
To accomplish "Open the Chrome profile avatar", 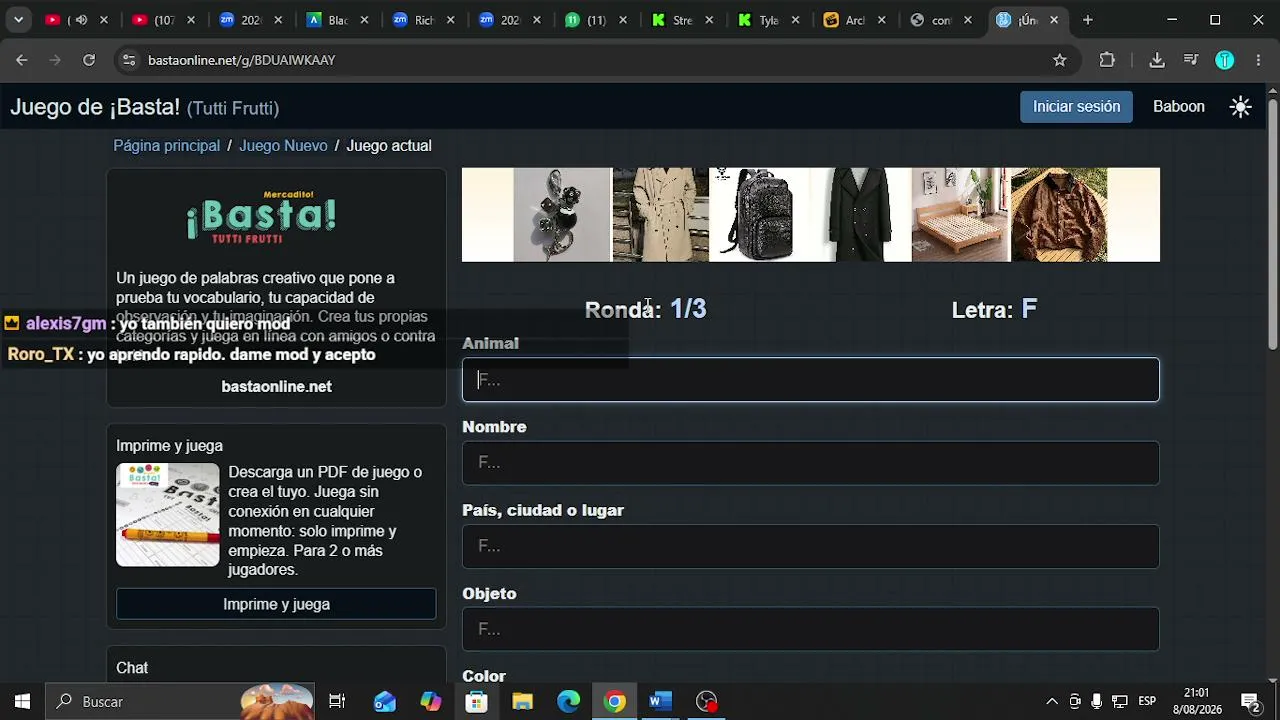I will 1225,60.
